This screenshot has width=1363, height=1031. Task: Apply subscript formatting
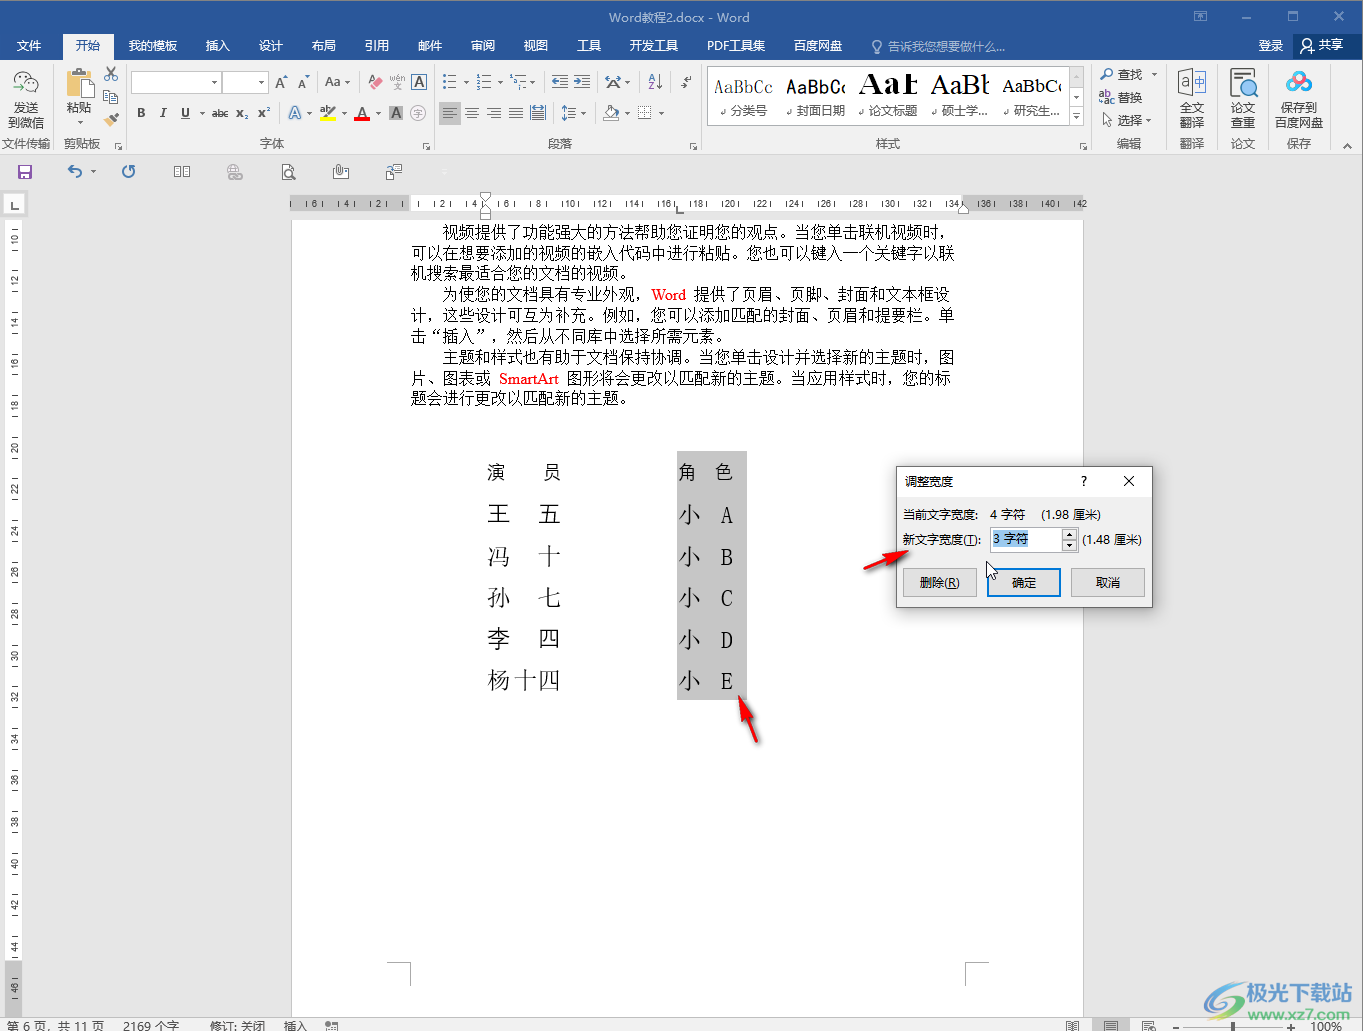click(x=242, y=113)
